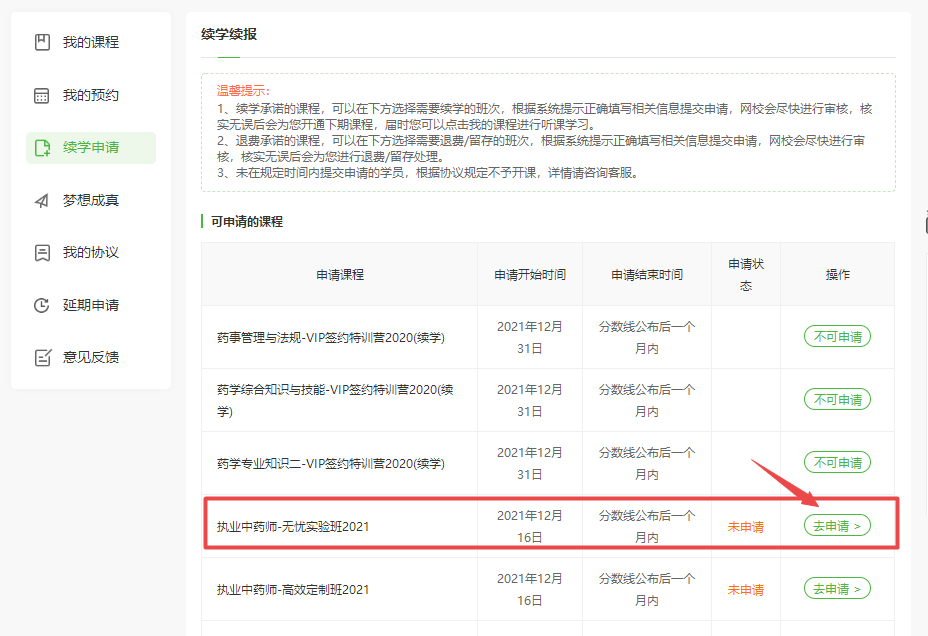Click the 可申请的课程 section heading
Image resolution: width=928 pixels, height=636 pixels.
(247, 221)
